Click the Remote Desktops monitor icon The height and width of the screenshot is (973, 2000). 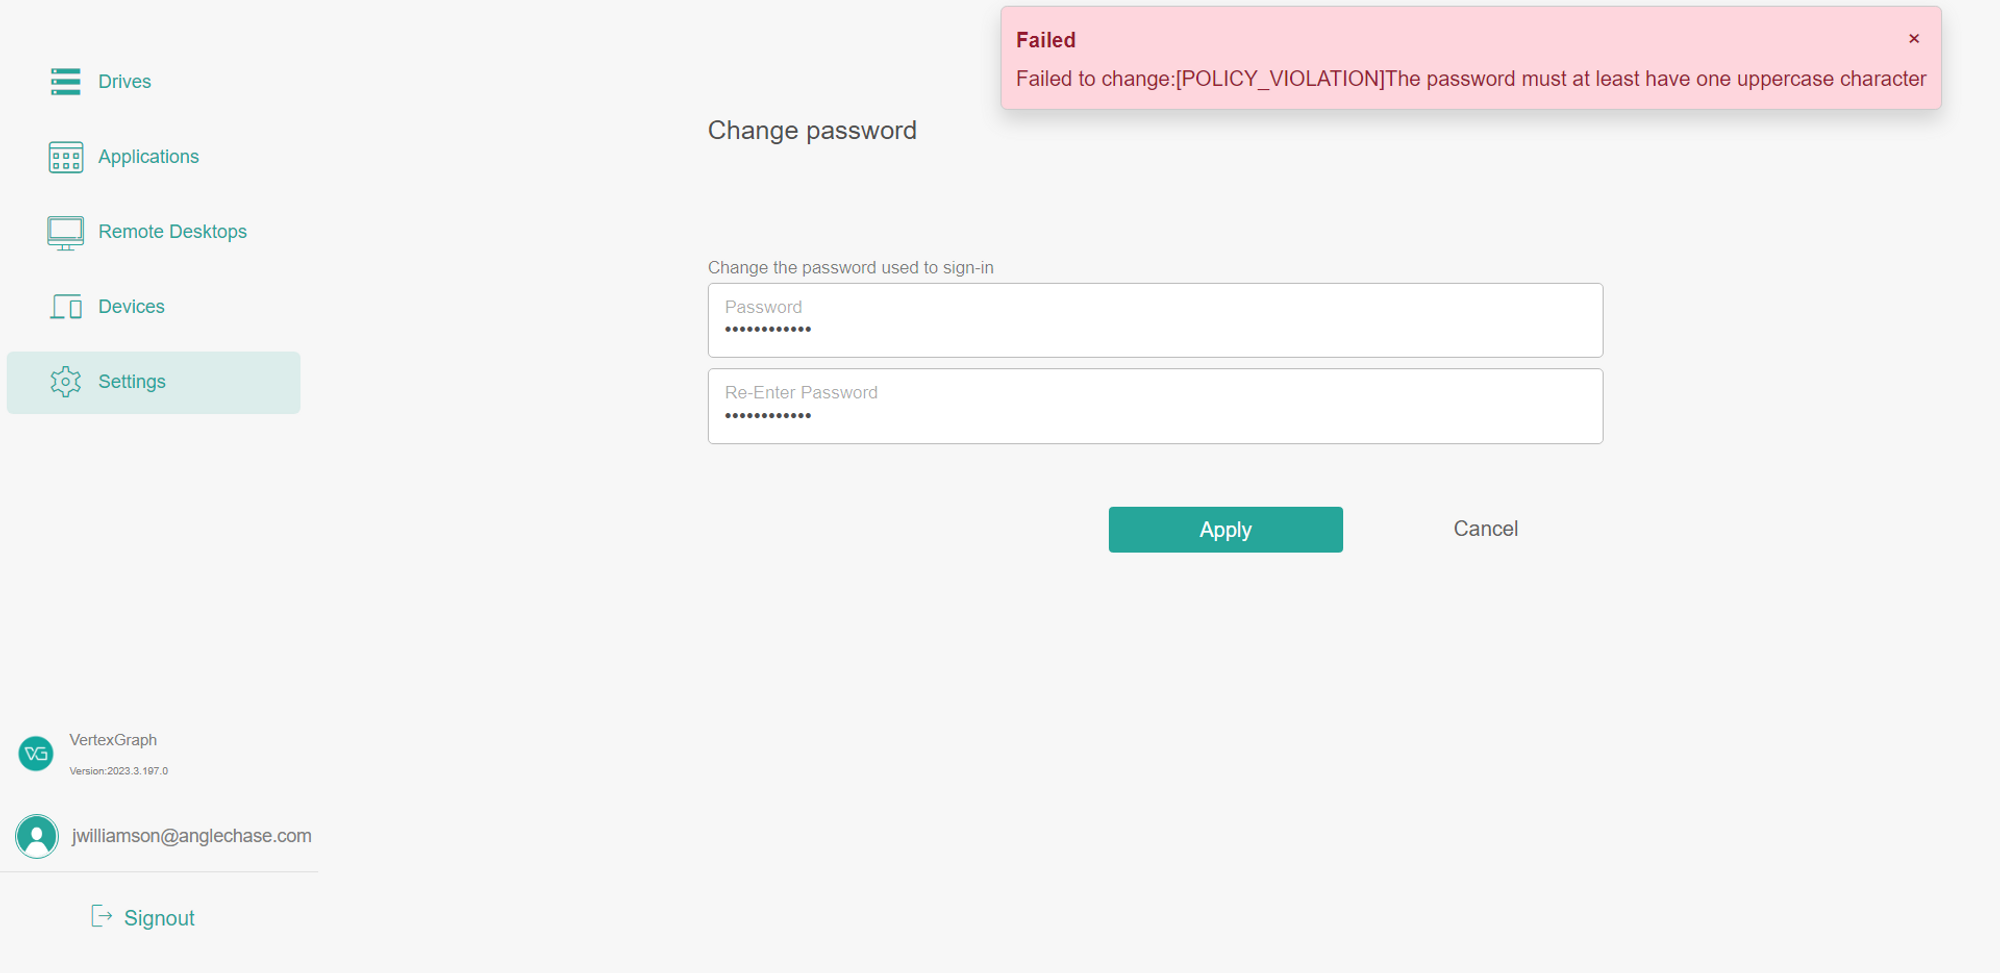click(66, 232)
